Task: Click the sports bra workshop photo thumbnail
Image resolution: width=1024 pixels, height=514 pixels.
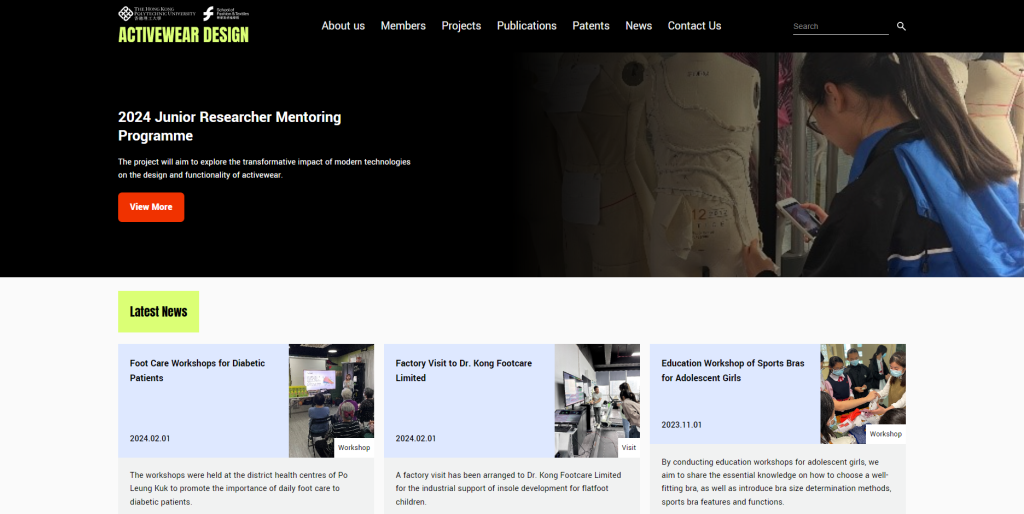Action: point(862,390)
